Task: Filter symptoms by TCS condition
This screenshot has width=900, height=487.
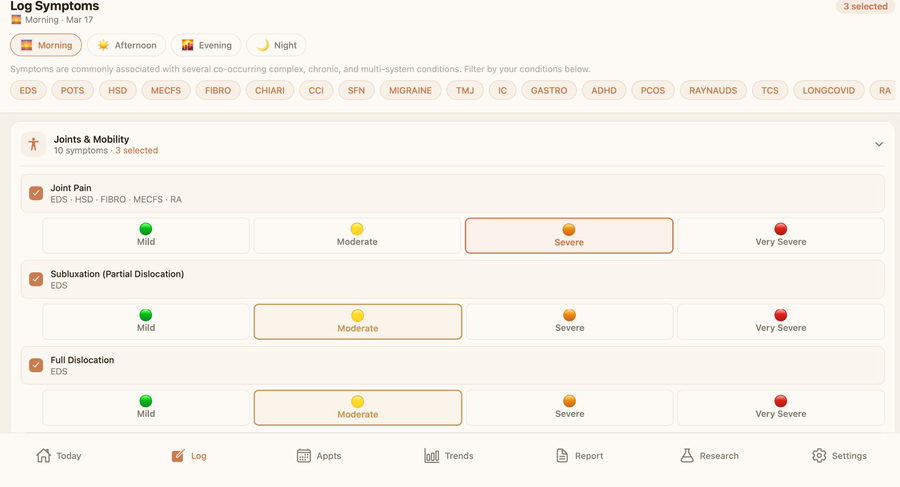Action: [770, 90]
